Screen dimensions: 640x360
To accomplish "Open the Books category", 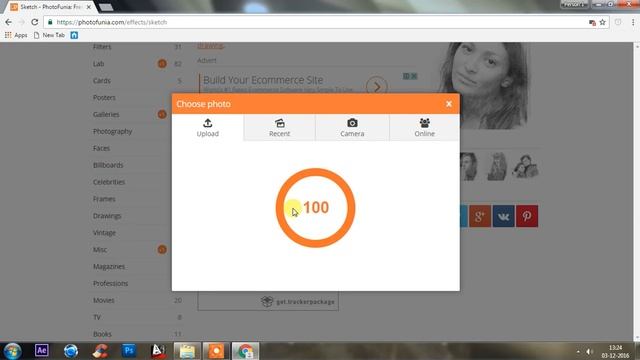I will click(x=102, y=334).
